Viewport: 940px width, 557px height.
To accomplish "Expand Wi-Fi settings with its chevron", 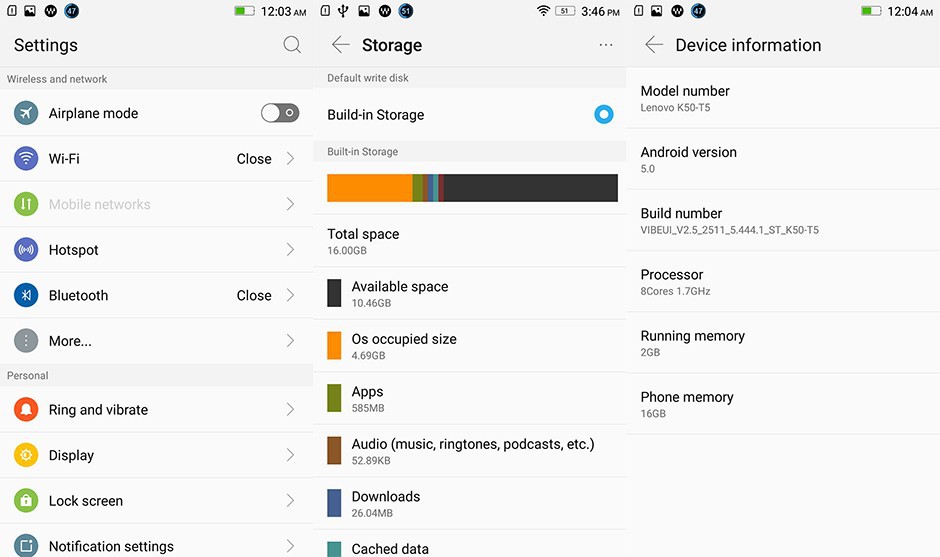I will pos(291,158).
